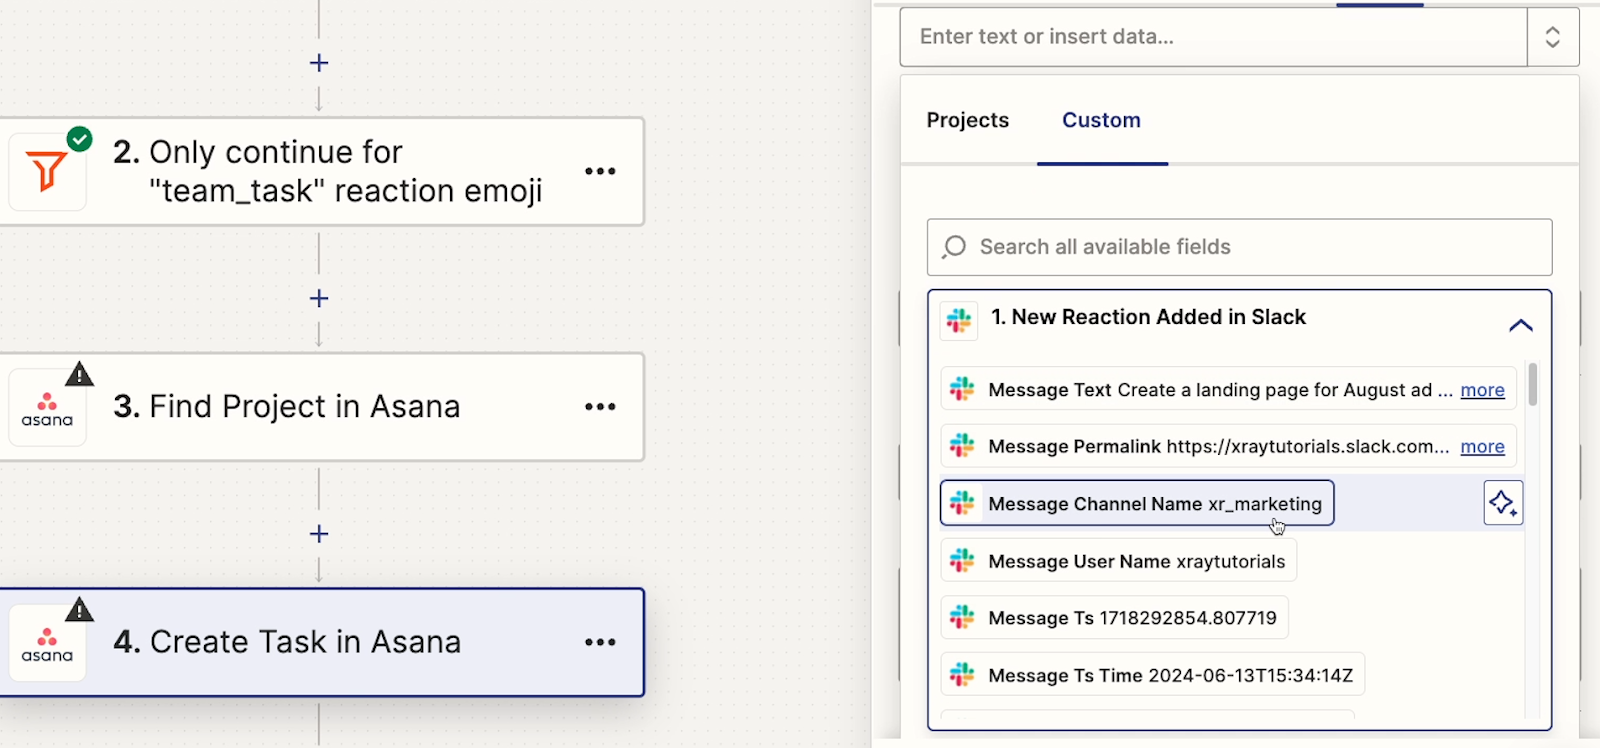Click the warning icon on step 3
Image resolution: width=1600 pixels, height=748 pixels.
click(79, 374)
